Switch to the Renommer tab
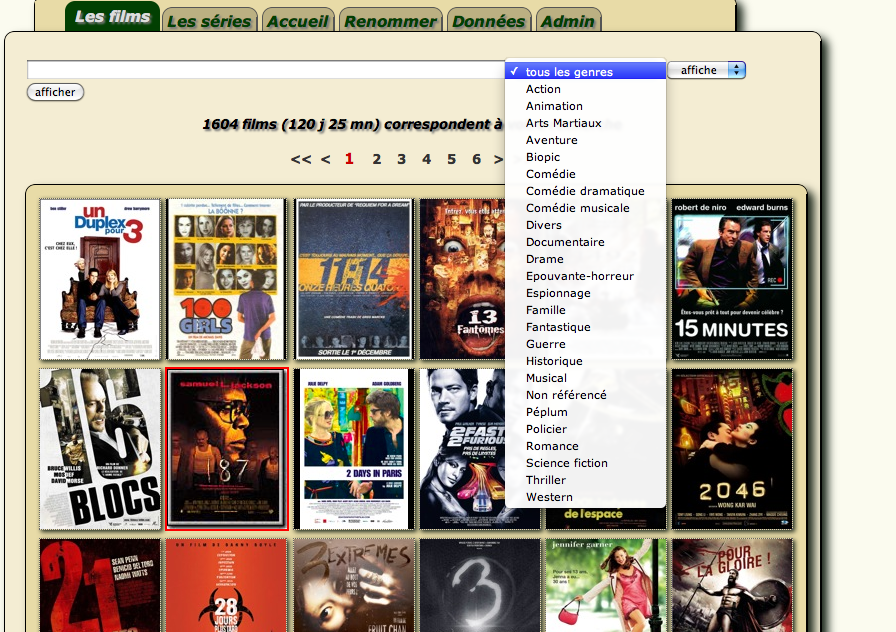The height and width of the screenshot is (632, 896). pos(390,21)
